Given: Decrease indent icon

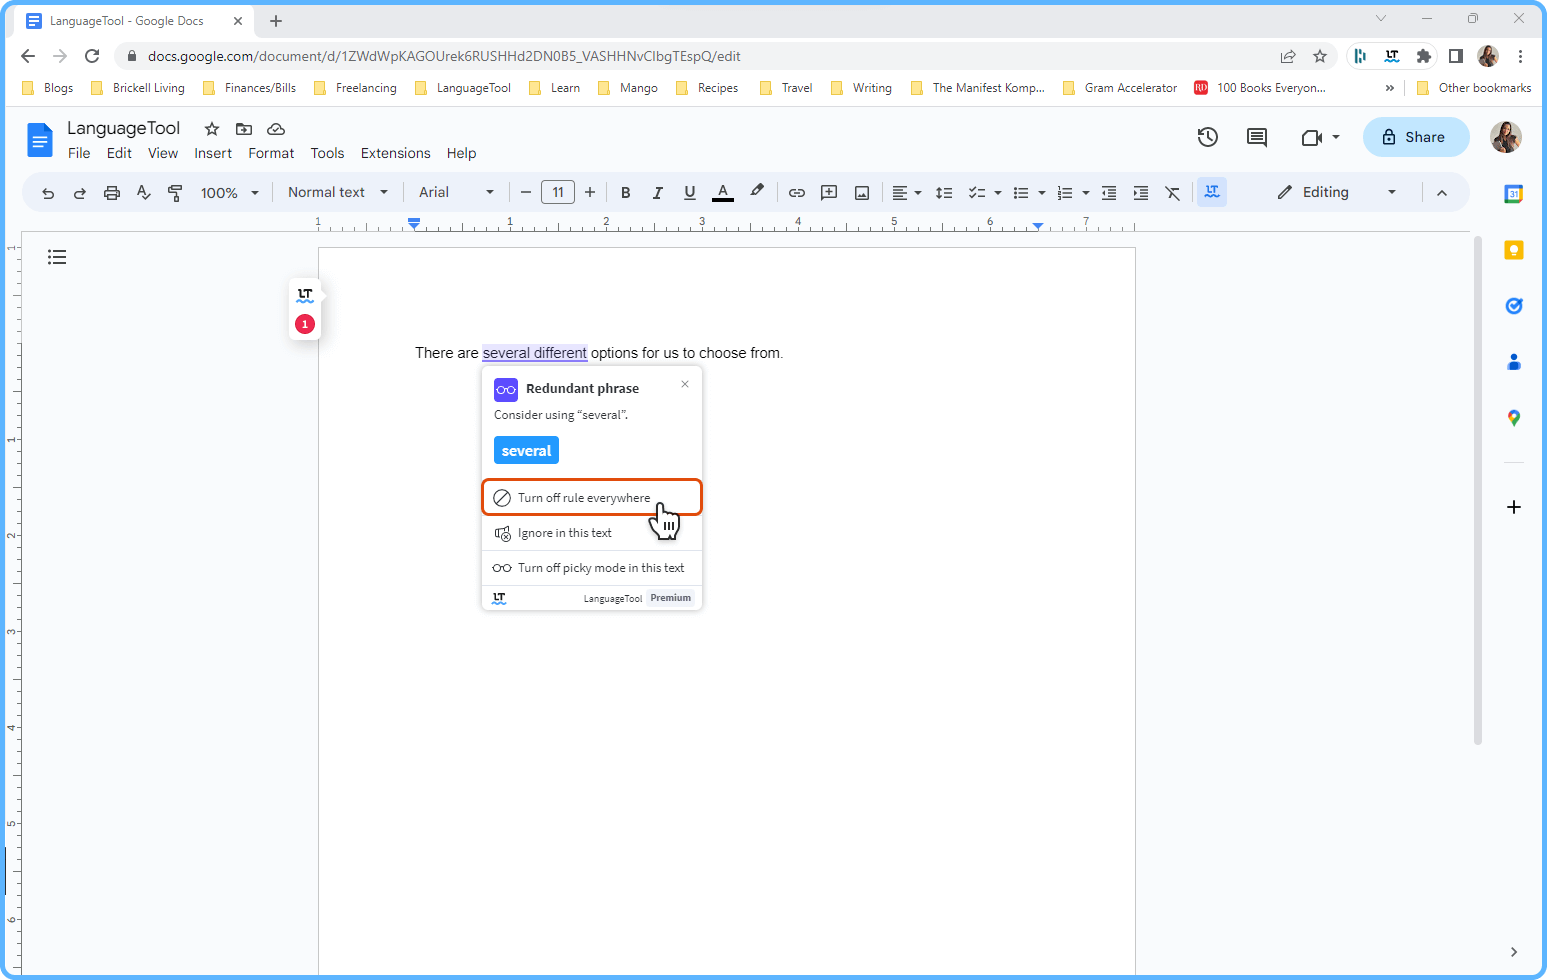Looking at the screenshot, I should (x=1109, y=193).
